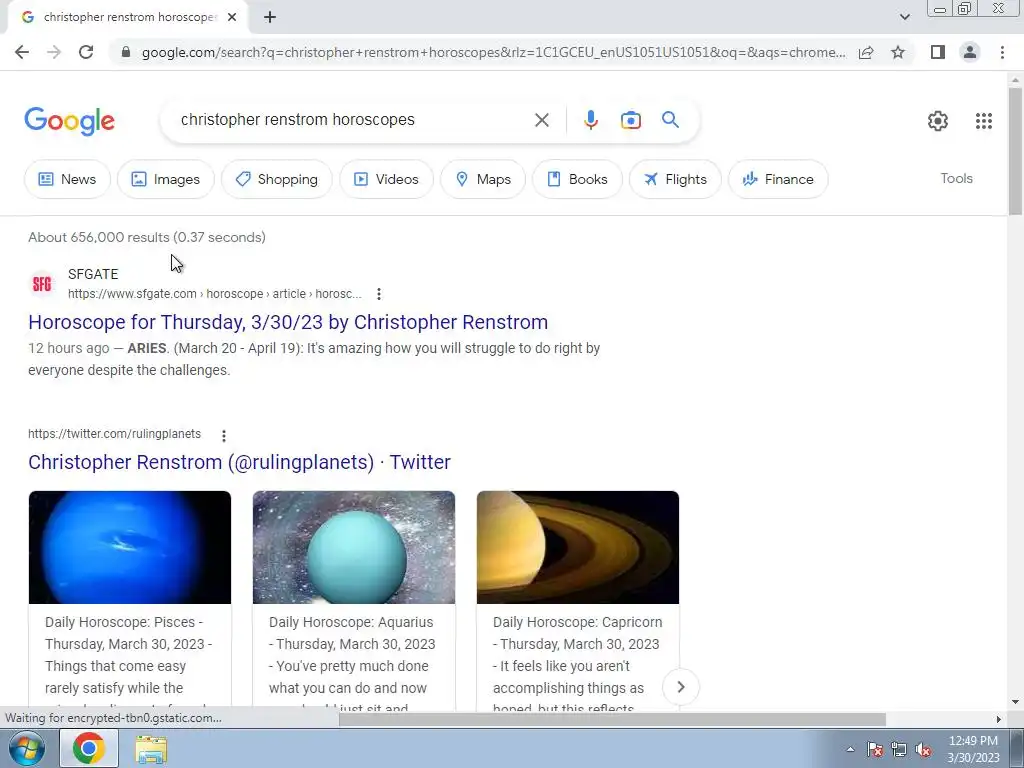Show hidden tray icons arrow
This screenshot has height=768, width=1024.
point(850,750)
